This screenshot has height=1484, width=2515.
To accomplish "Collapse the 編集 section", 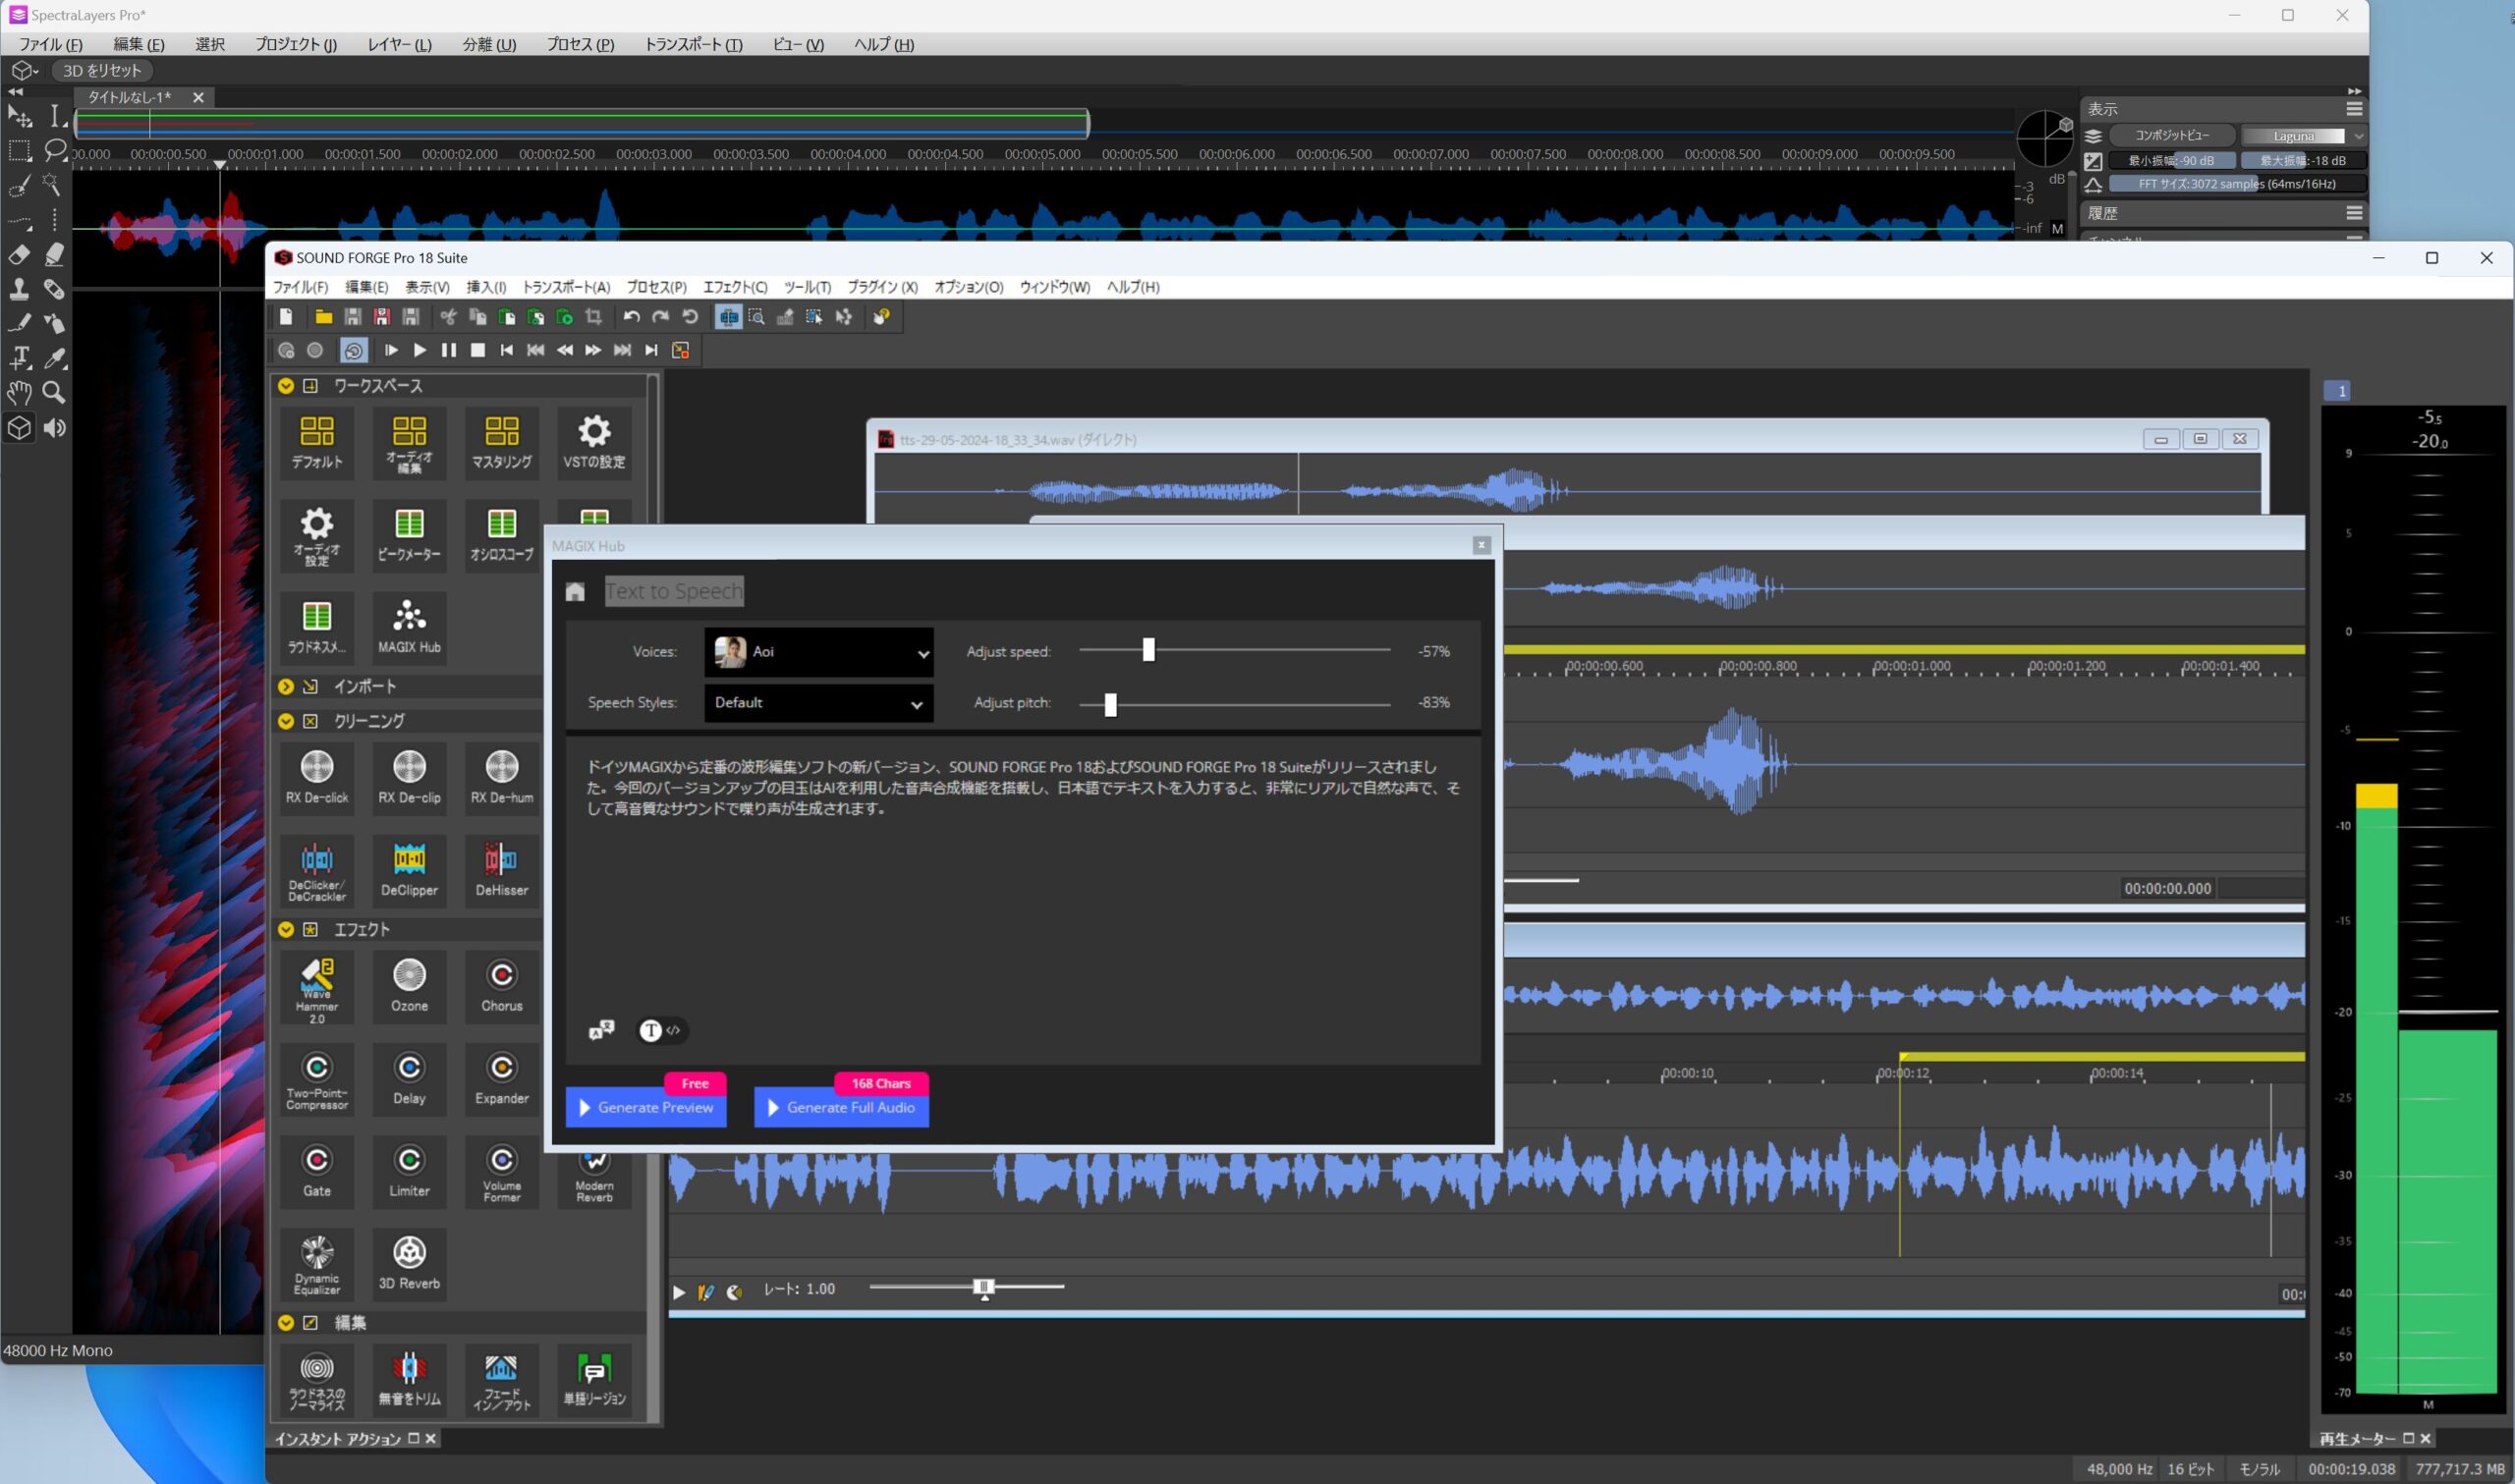I will pos(286,1323).
